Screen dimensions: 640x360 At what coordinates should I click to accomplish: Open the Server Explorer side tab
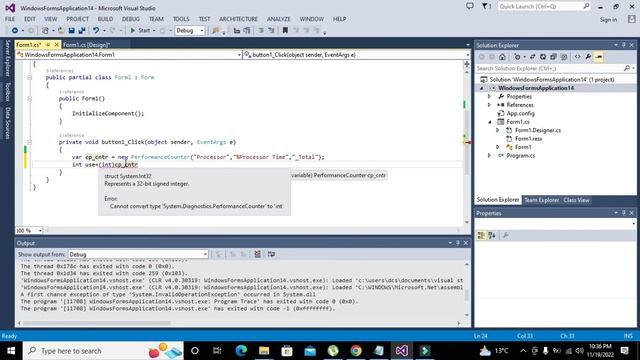point(7,58)
